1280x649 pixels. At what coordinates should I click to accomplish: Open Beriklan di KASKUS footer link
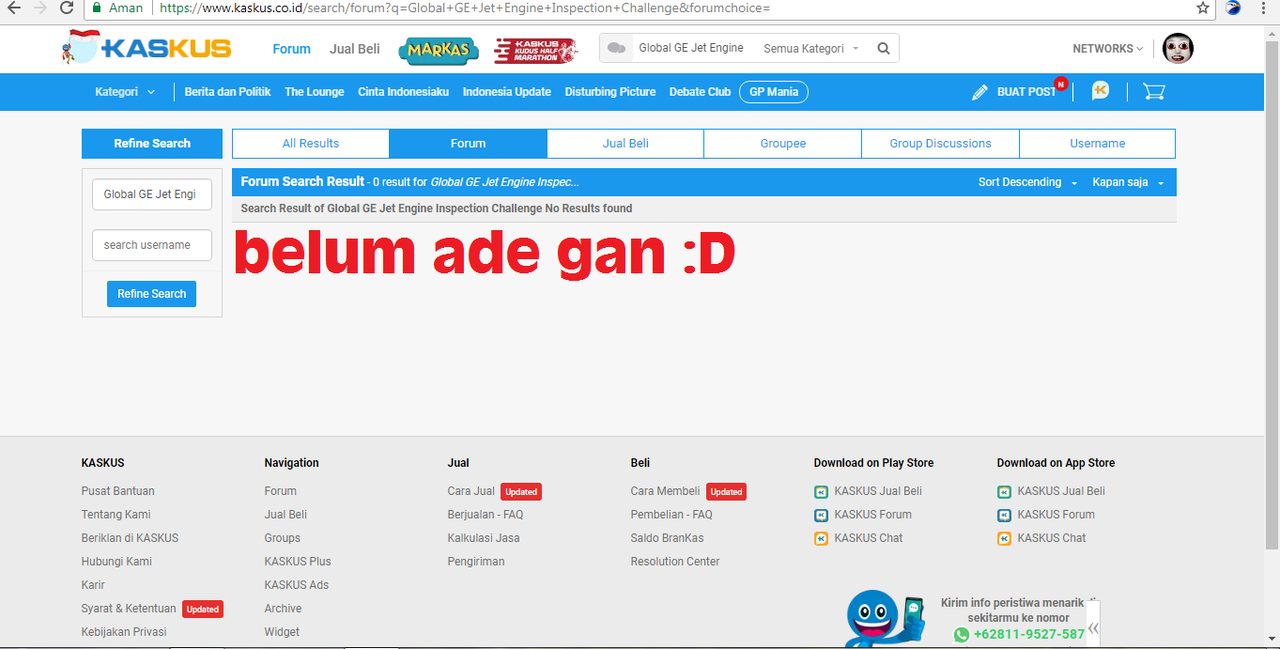(x=130, y=538)
